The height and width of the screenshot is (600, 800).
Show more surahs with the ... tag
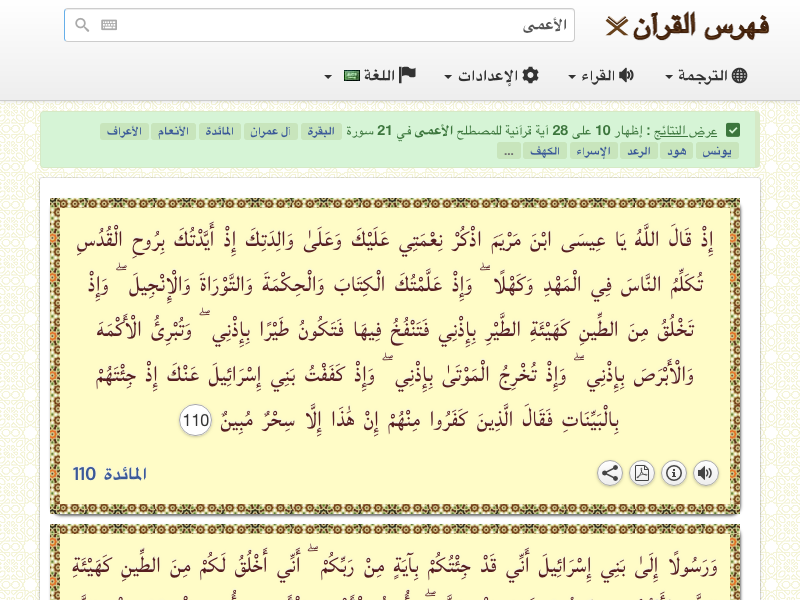[x=509, y=151]
